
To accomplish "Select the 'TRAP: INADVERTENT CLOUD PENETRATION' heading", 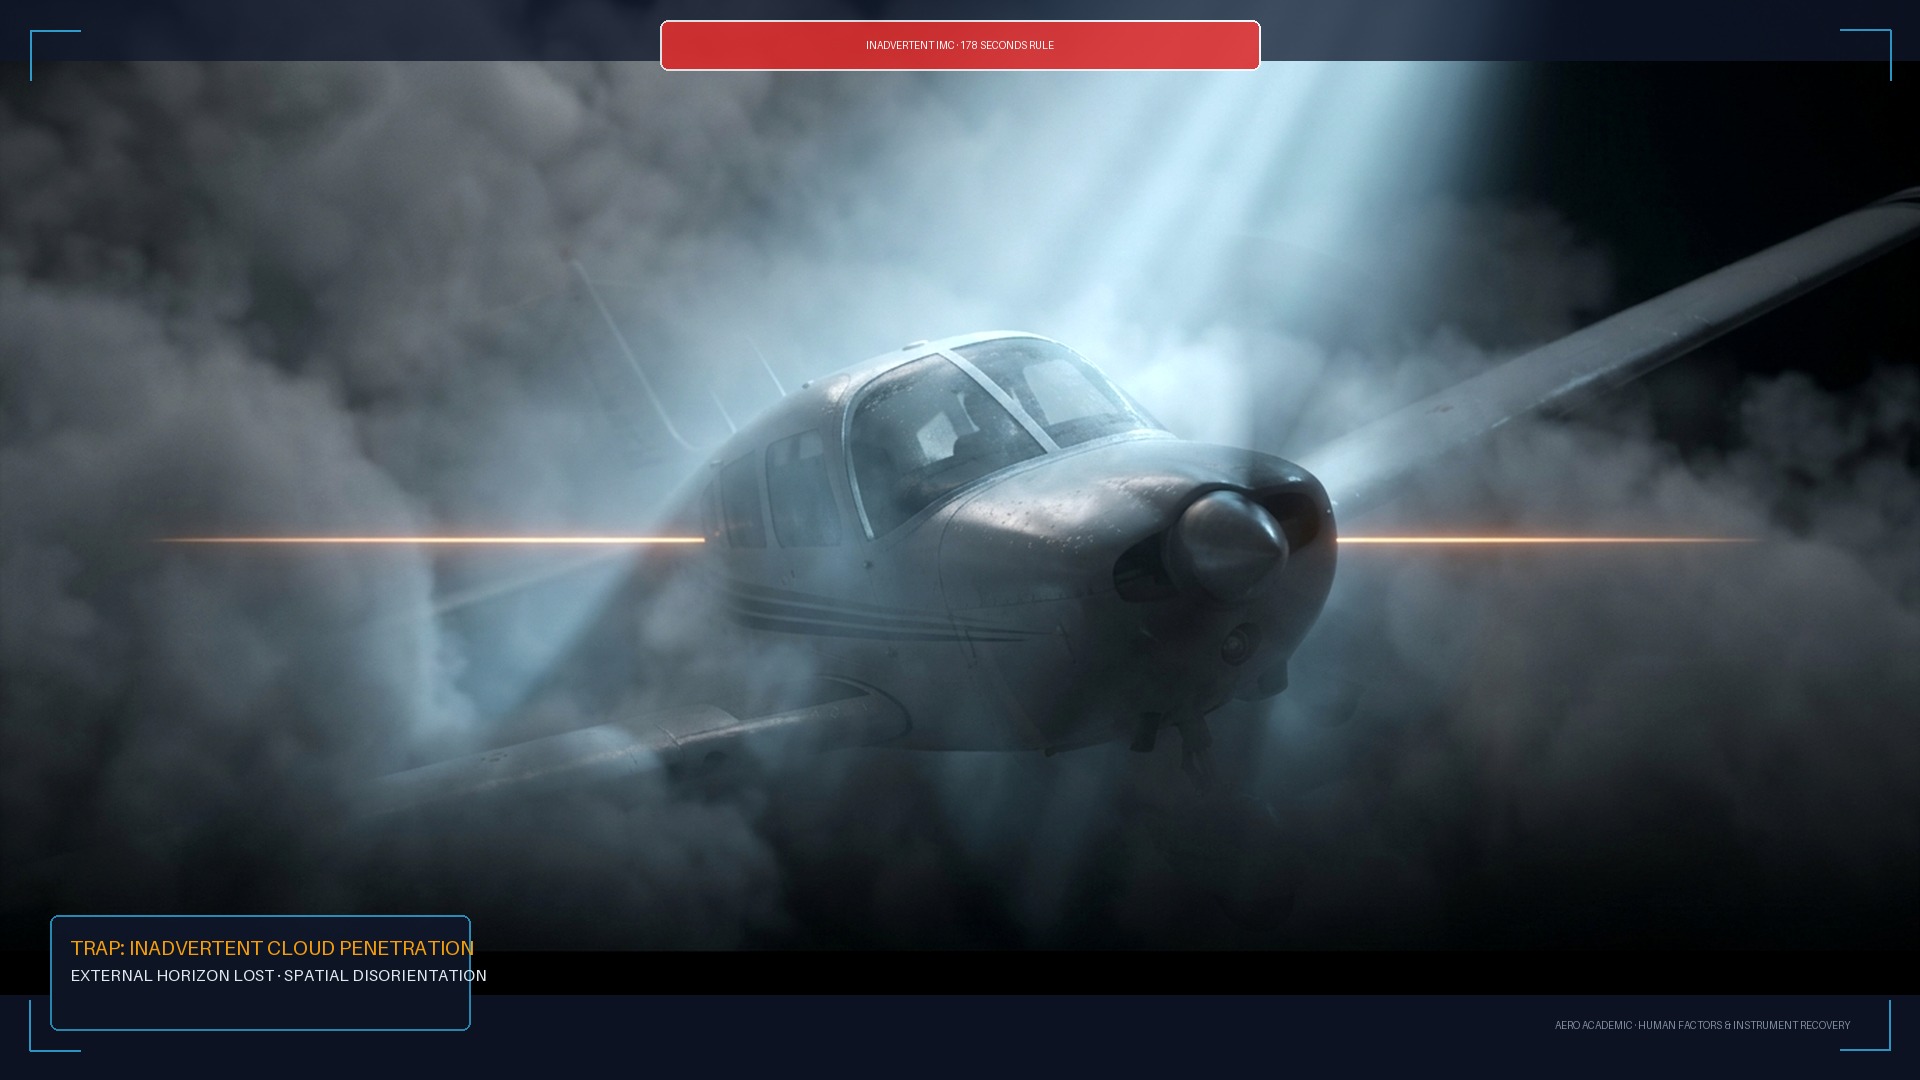I will point(272,948).
